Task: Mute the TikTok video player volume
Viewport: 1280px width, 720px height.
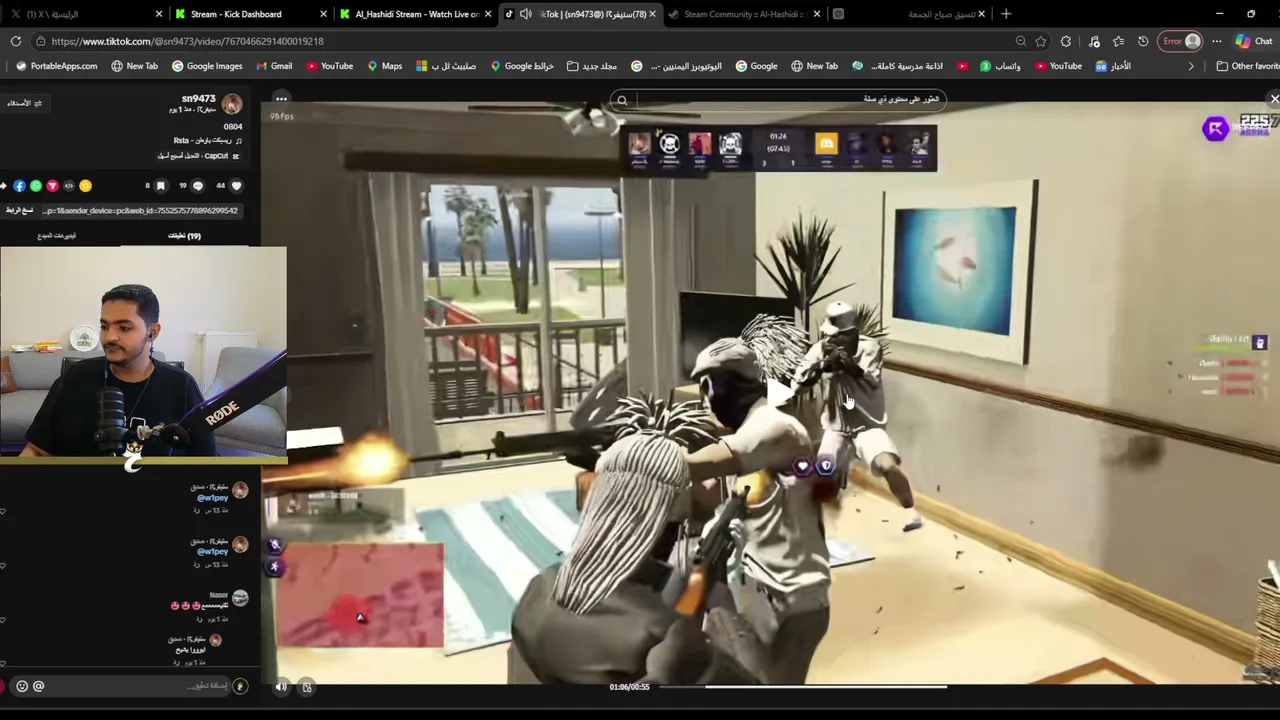Action: tap(281, 687)
